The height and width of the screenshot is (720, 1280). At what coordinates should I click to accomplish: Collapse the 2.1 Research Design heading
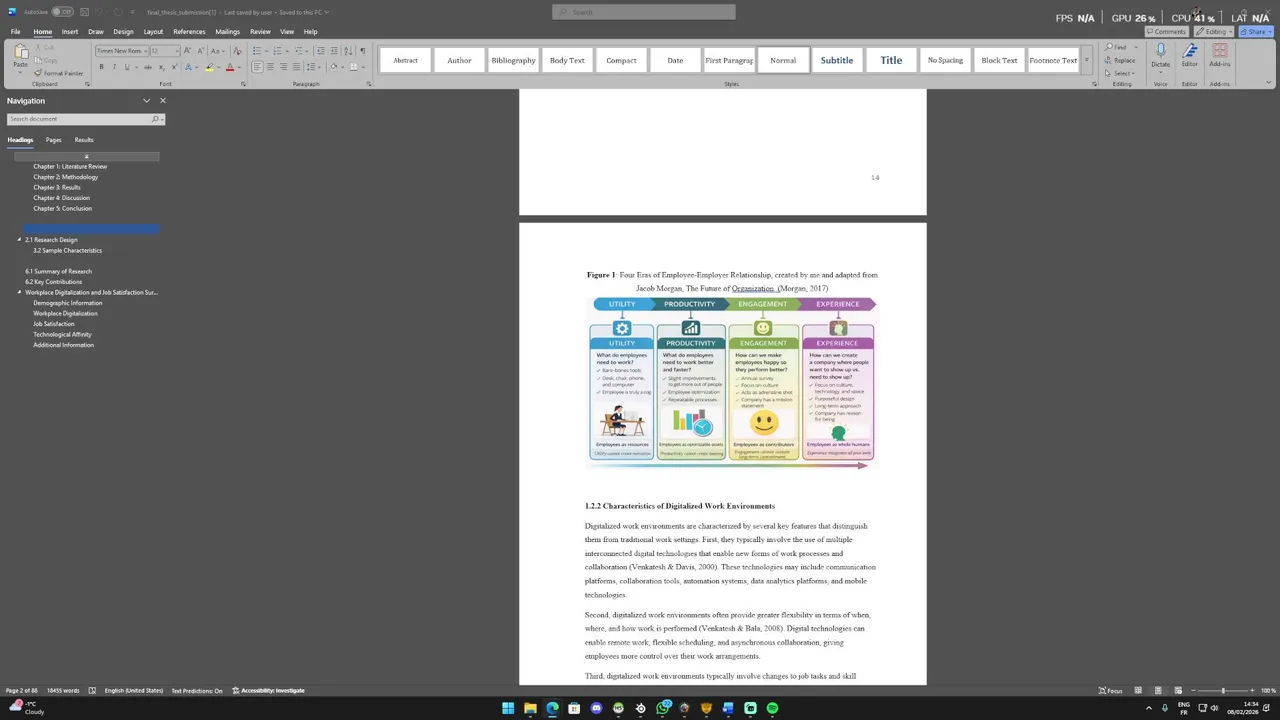(19, 240)
